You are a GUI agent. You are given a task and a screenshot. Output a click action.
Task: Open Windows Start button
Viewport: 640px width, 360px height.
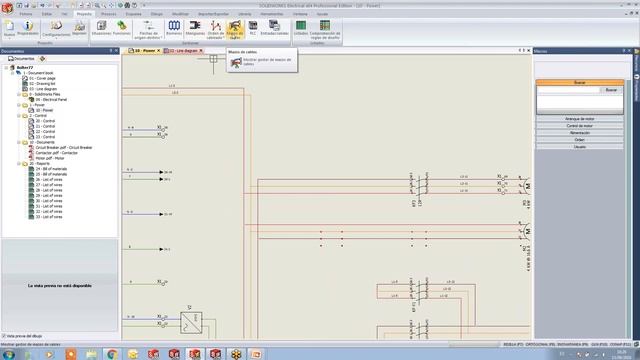pyautogui.click(x=8, y=354)
